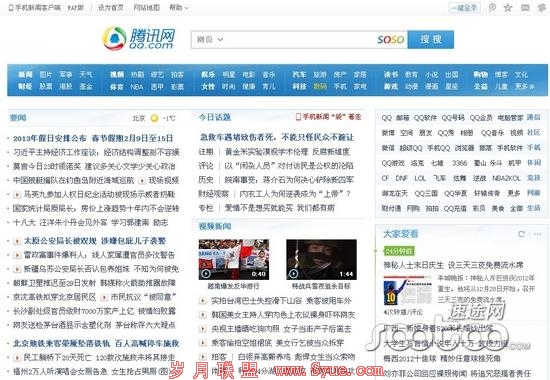Click 邮箱 in the QQ services grid
Screen dimensions: 550x380
(402, 118)
